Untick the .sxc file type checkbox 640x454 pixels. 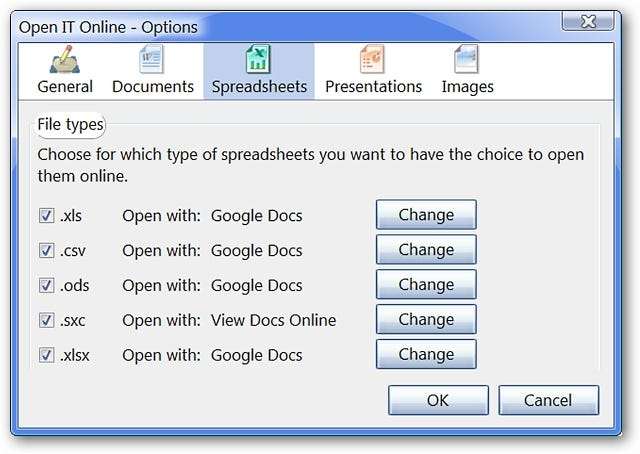coord(46,320)
